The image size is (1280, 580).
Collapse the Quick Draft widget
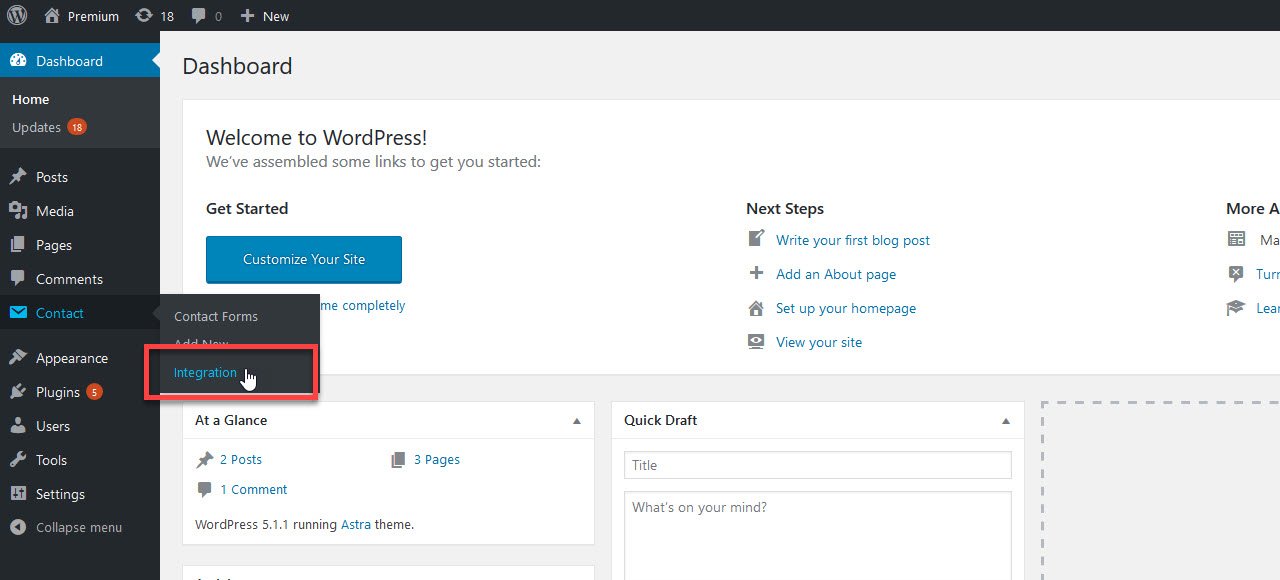click(1006, 421)
